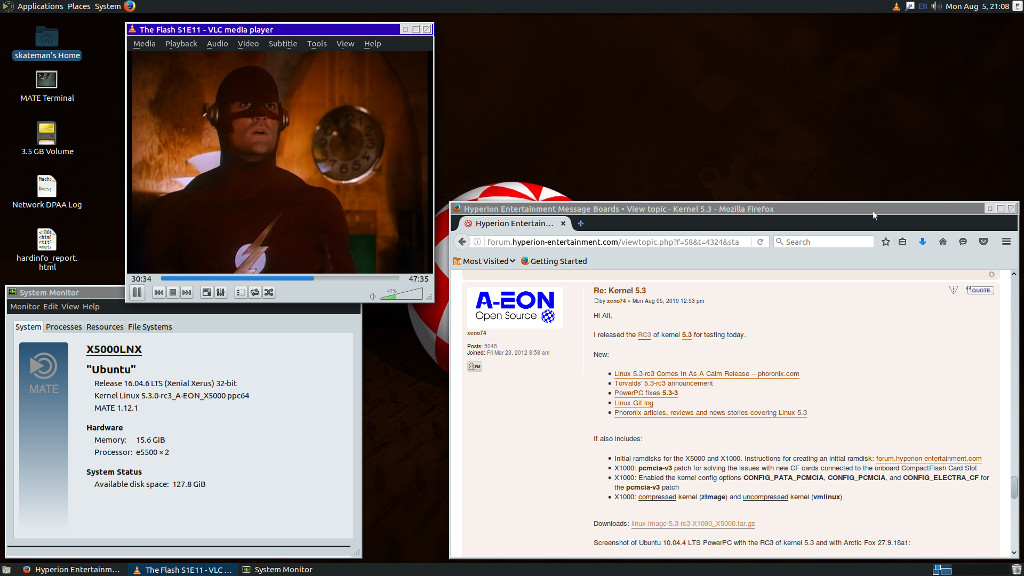Mute audio with VLC speaker icon
Viewport: 1024px width, 576px height.
[x=372, y=296]
